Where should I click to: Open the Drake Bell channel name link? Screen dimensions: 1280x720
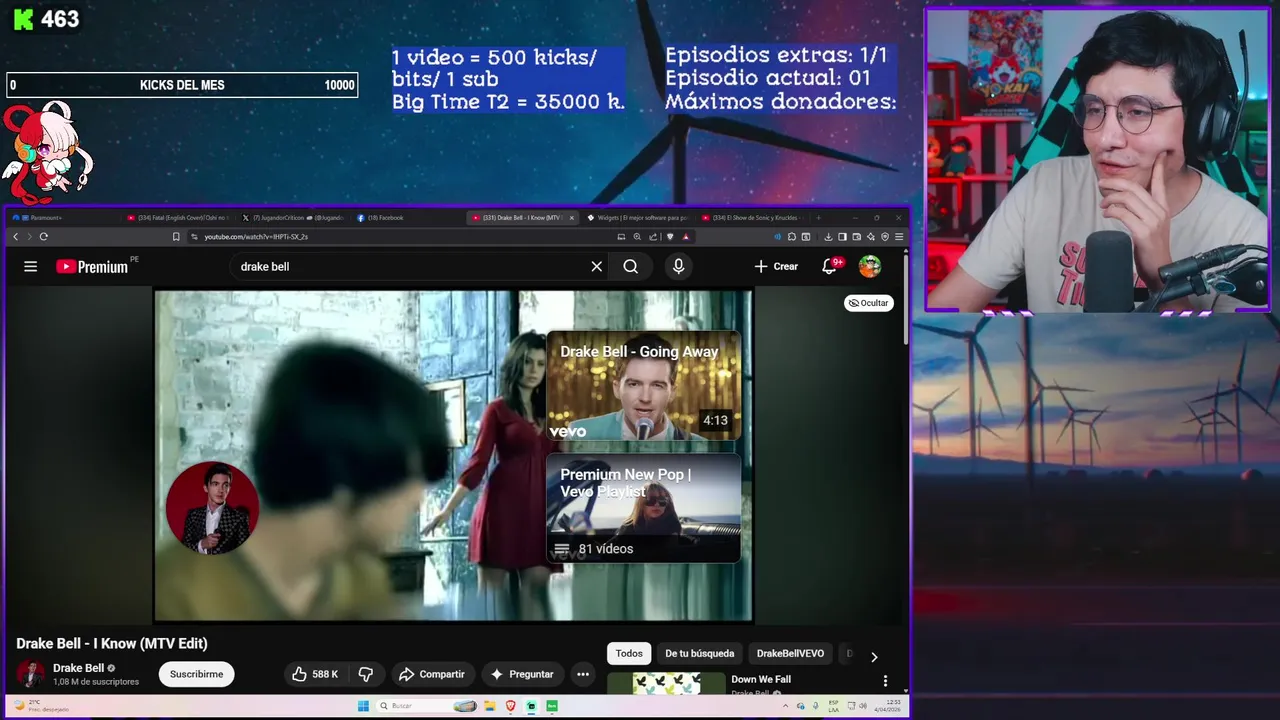(x=78, y=668)
